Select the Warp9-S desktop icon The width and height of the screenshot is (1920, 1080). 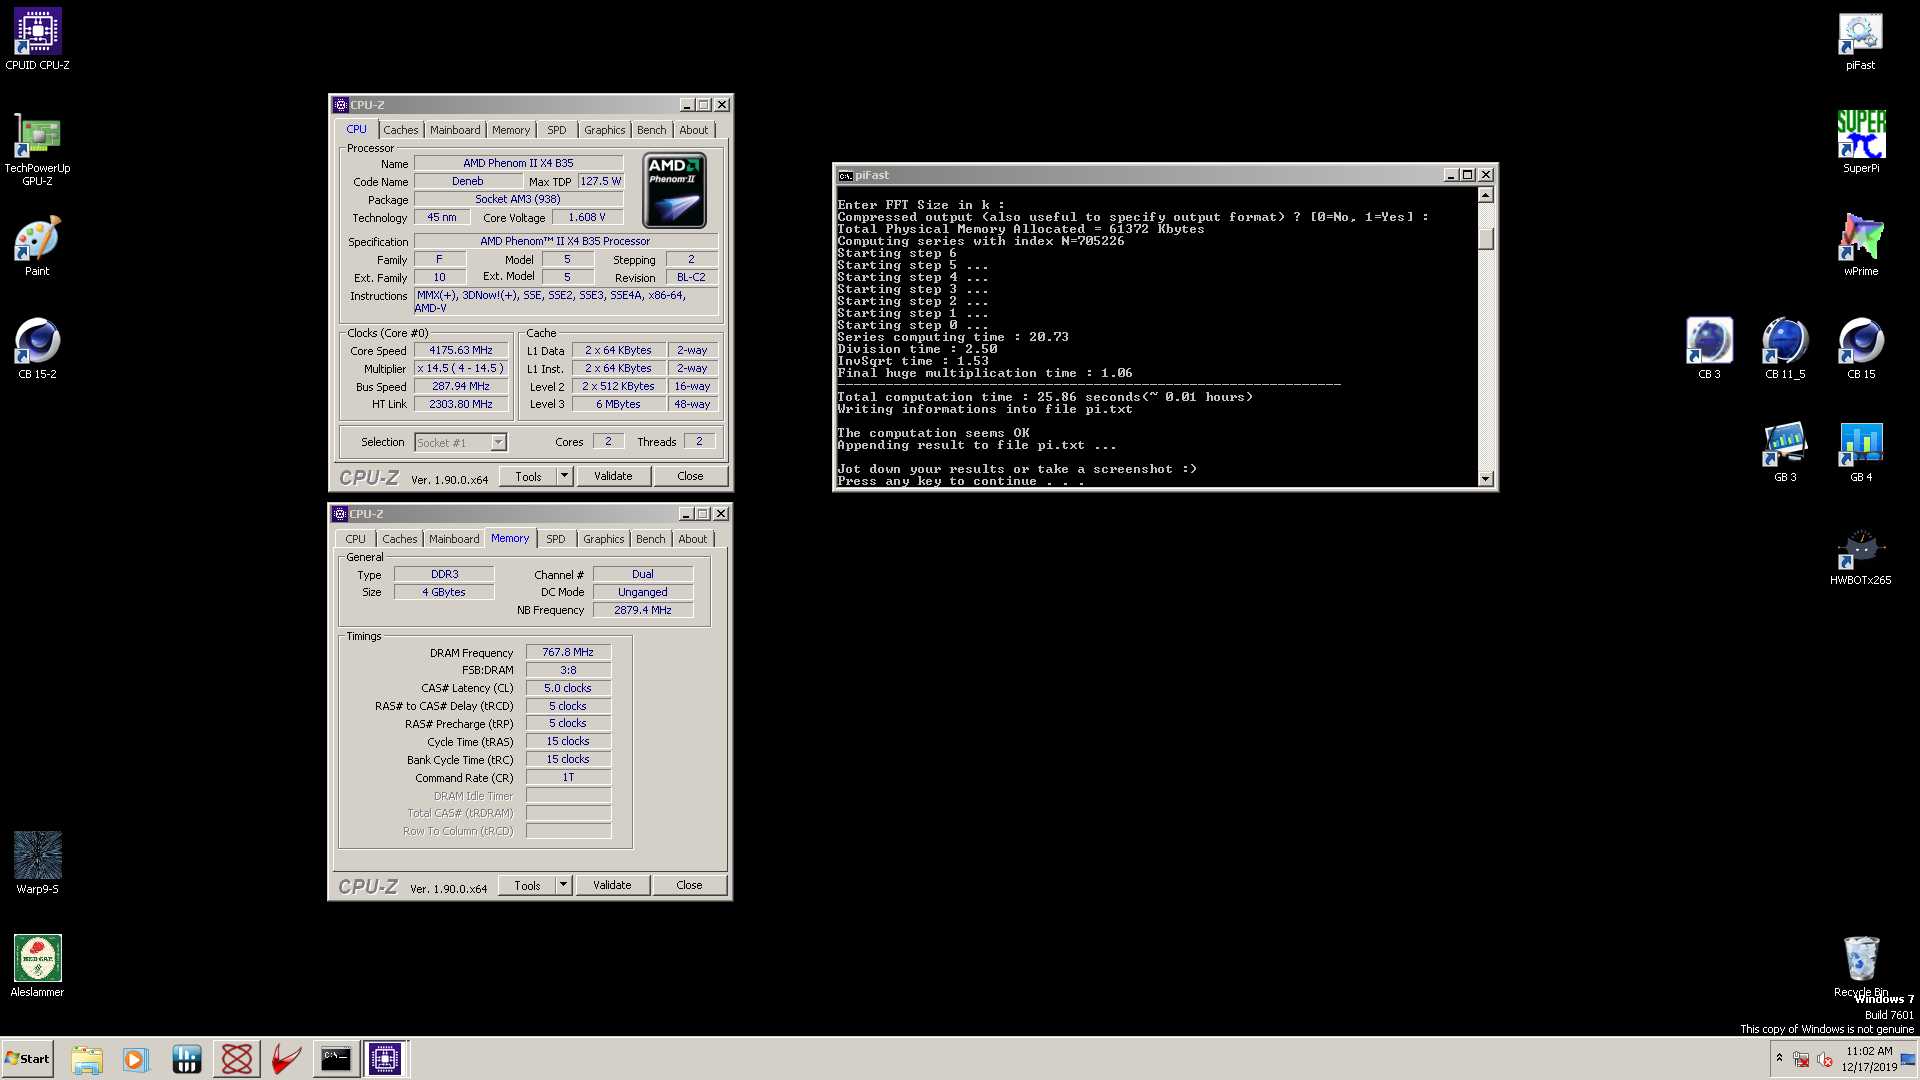click(37, 863)
